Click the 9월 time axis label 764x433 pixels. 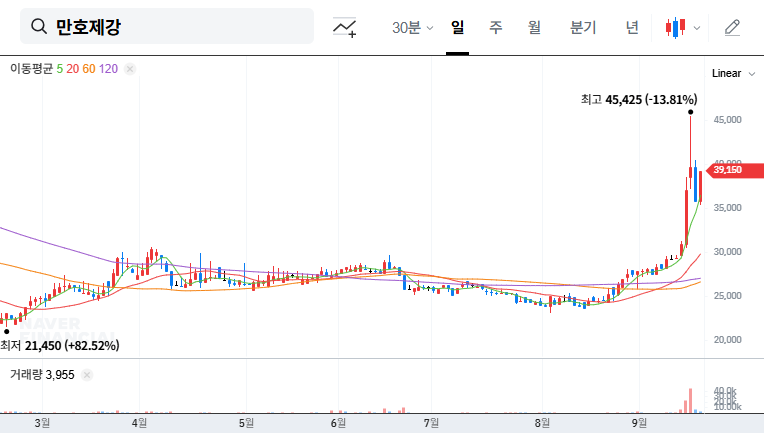coord(639,423)
